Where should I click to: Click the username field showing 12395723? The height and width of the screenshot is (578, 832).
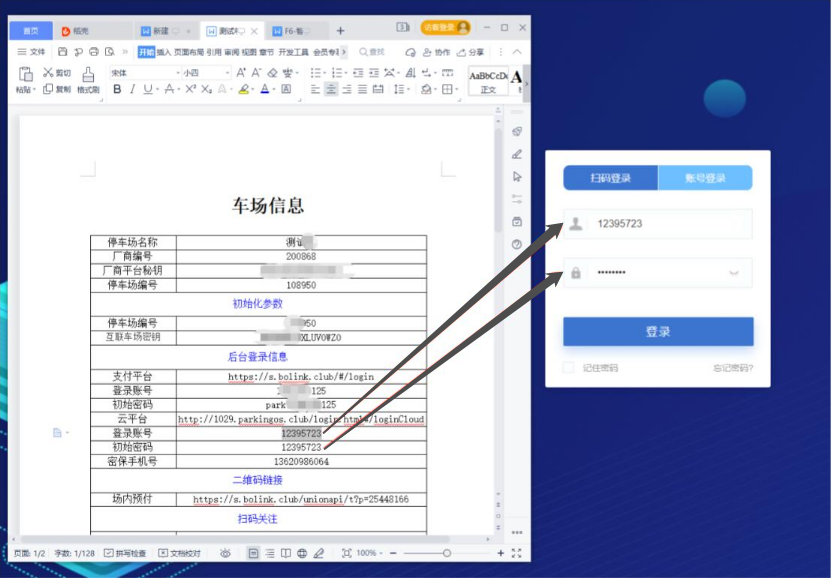(x=658, y=223)
